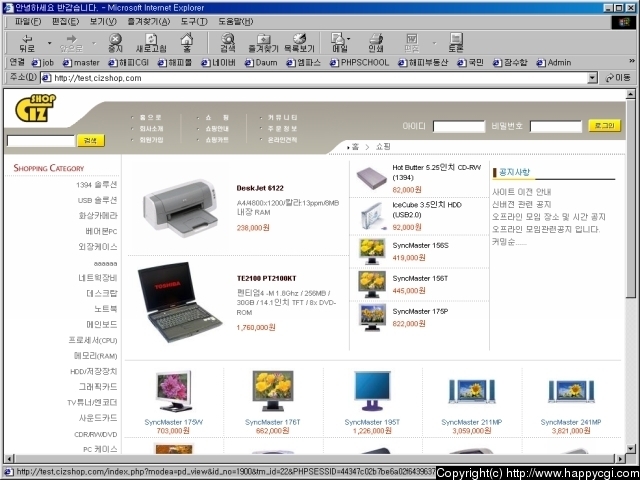Click the Toshiba laptop product image

pos(179,302)
